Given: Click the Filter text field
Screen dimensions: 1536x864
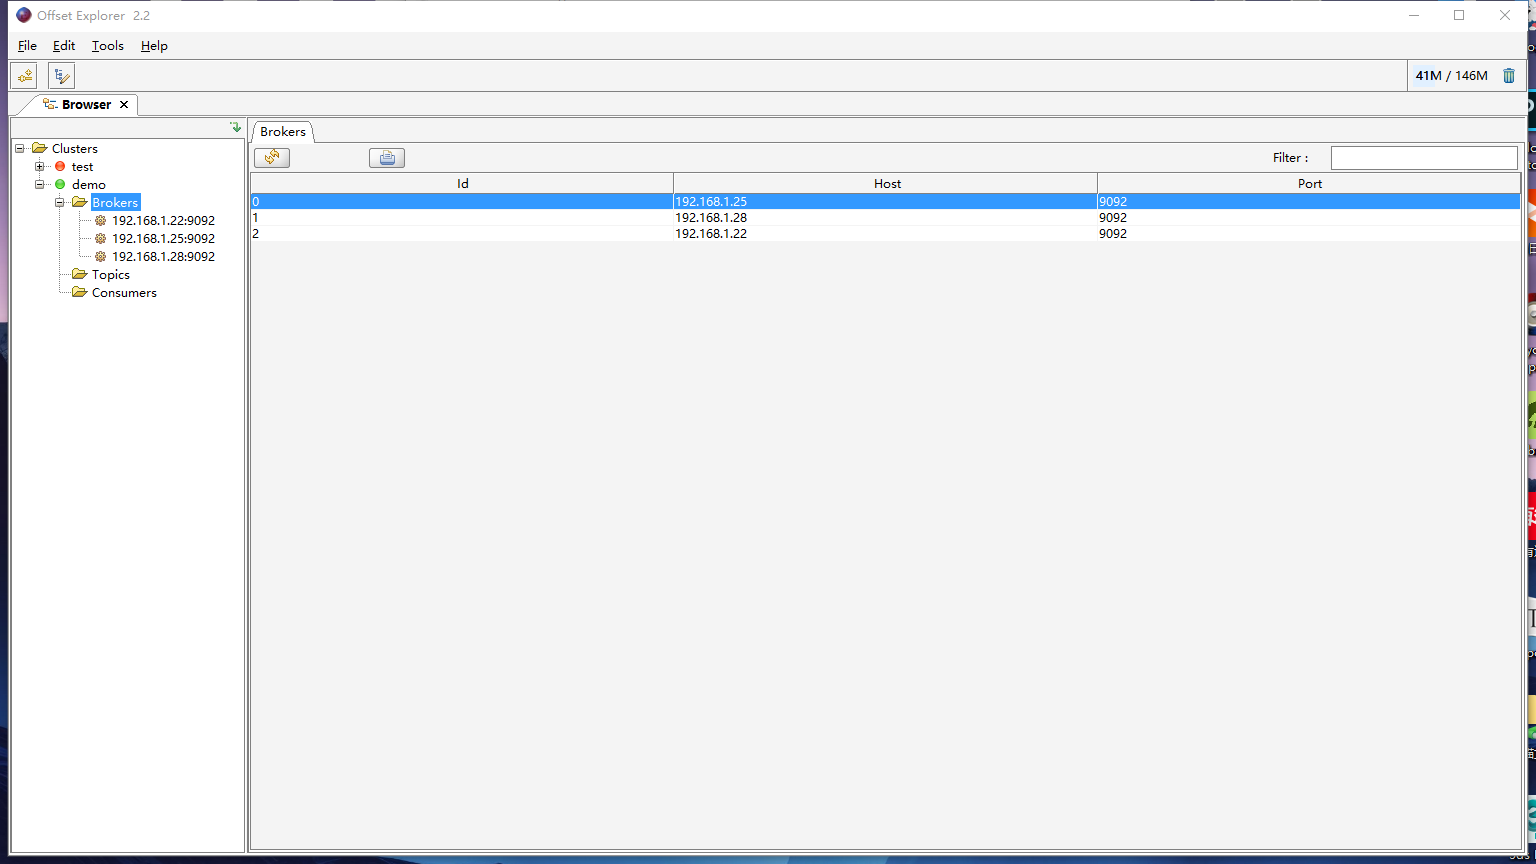Looking at the screenshot, I should (x=1424, y=158).
